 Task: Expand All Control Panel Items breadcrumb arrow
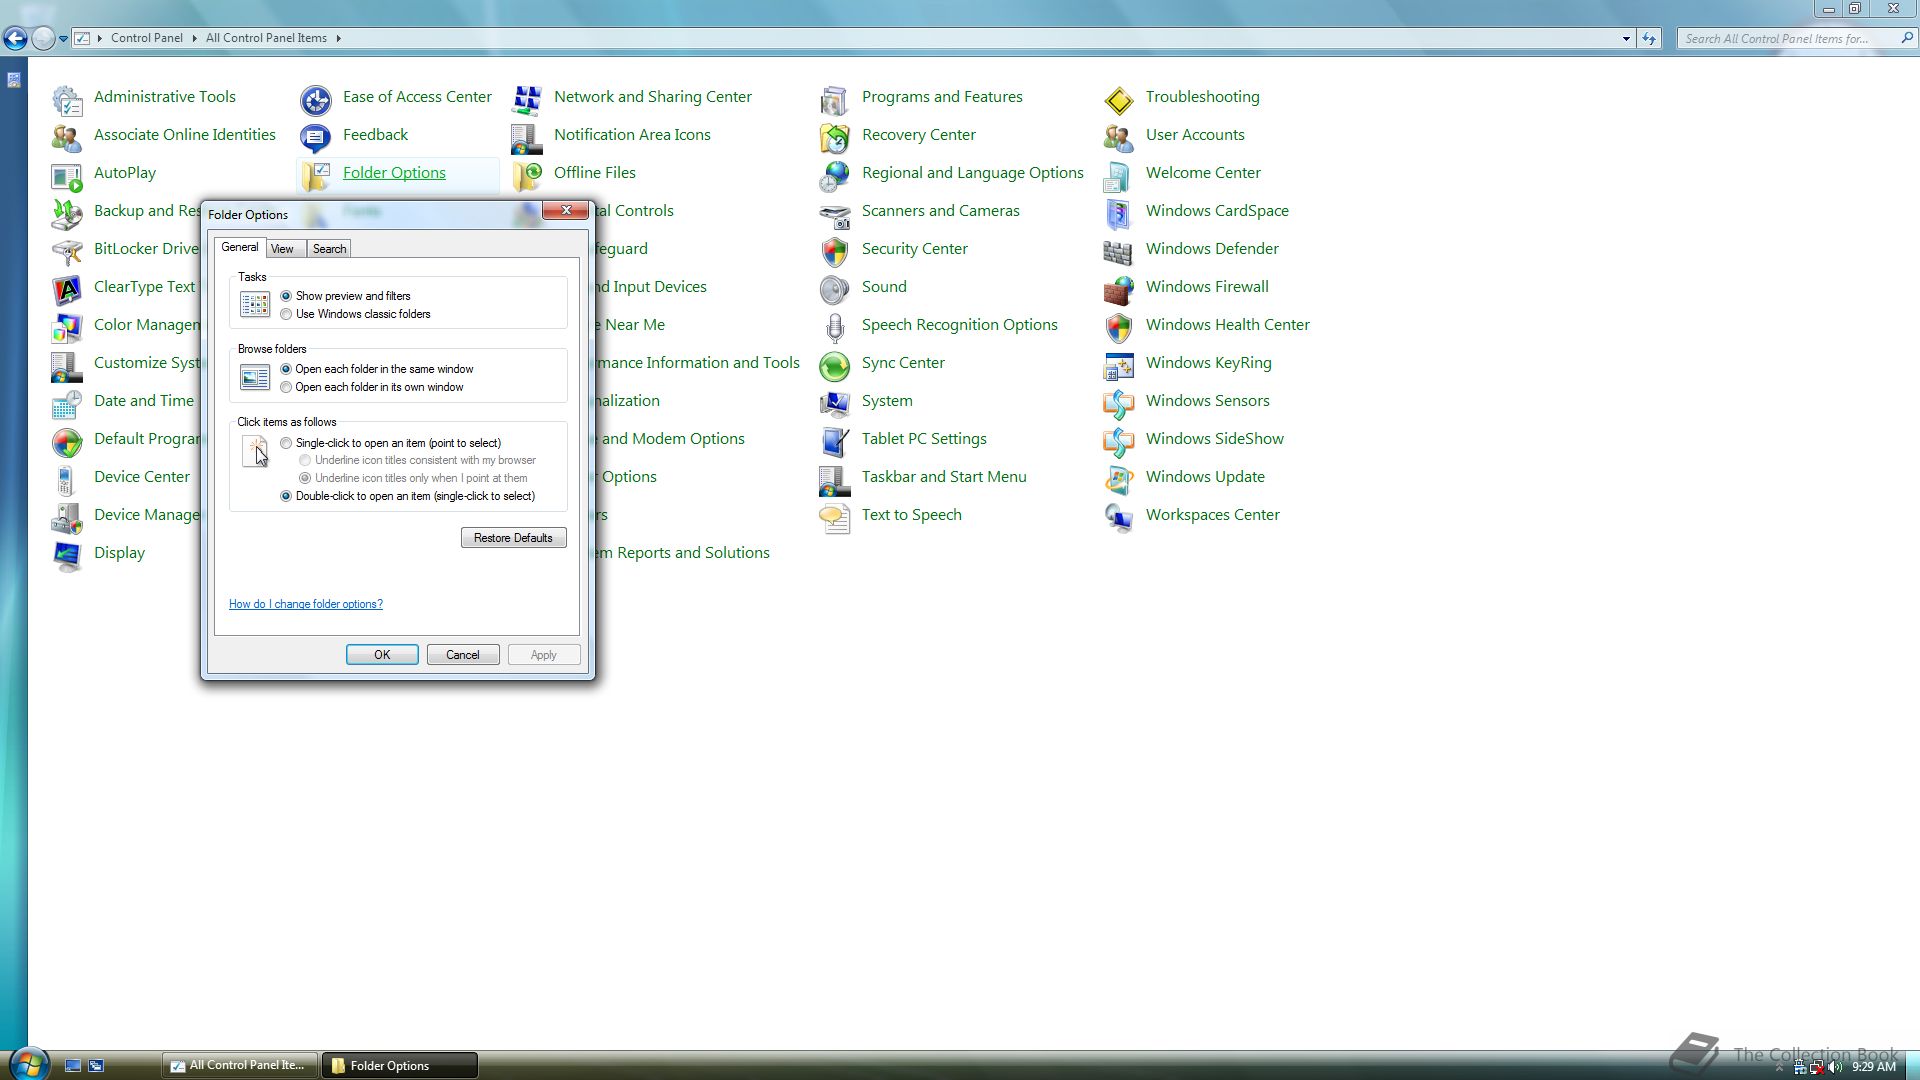click(x=338, y=38)
